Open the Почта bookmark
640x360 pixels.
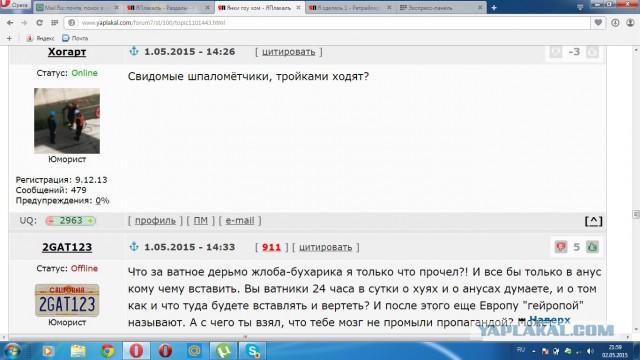point(75,38)
